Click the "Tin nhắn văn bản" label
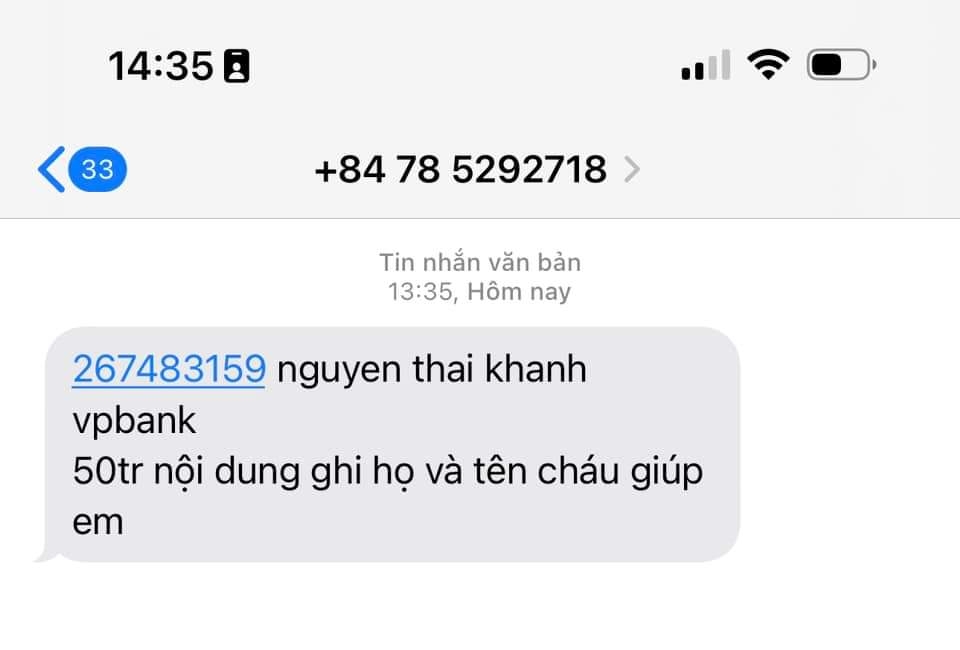Image resolution: width=960 pixels, height=650 pixels. tap(480, 262)
